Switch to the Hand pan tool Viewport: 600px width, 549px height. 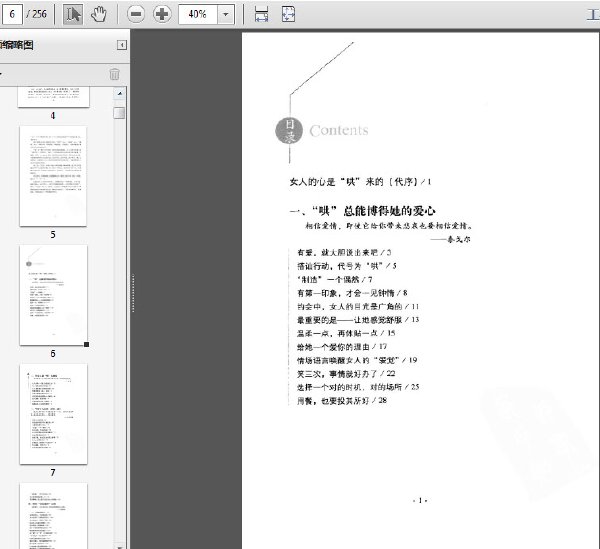click(x=99, y=14)
